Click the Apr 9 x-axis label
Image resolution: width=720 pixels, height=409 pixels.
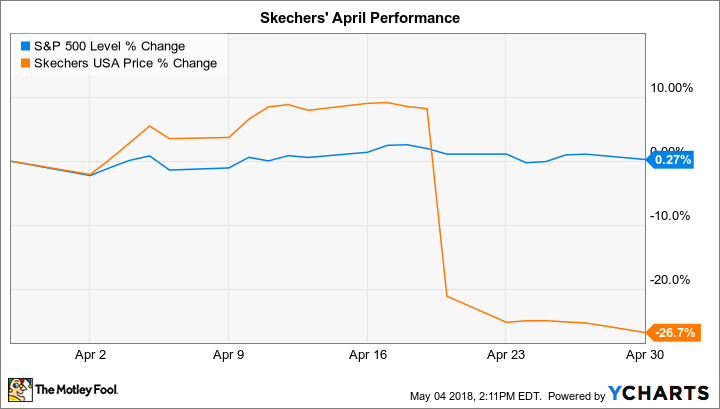coord(229,354)
